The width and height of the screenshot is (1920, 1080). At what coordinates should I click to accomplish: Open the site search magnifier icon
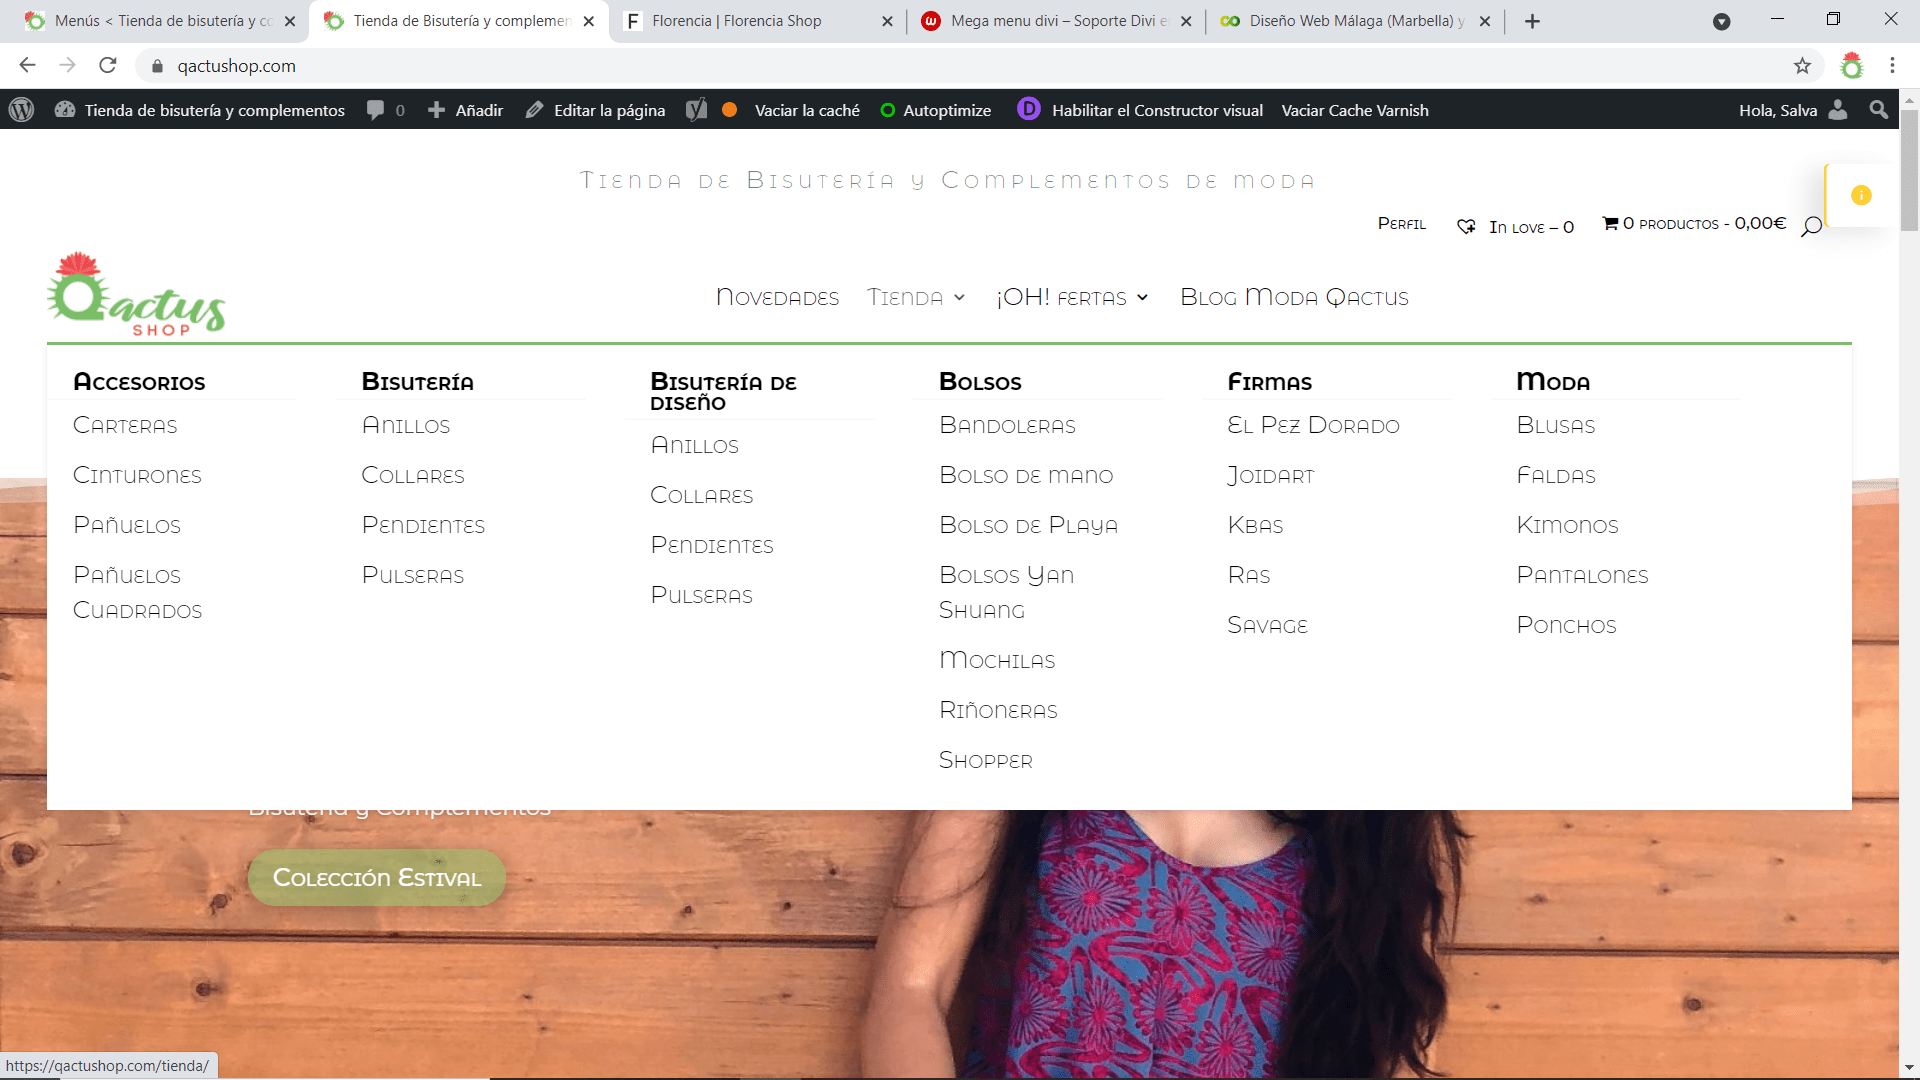coord(1811,227)
